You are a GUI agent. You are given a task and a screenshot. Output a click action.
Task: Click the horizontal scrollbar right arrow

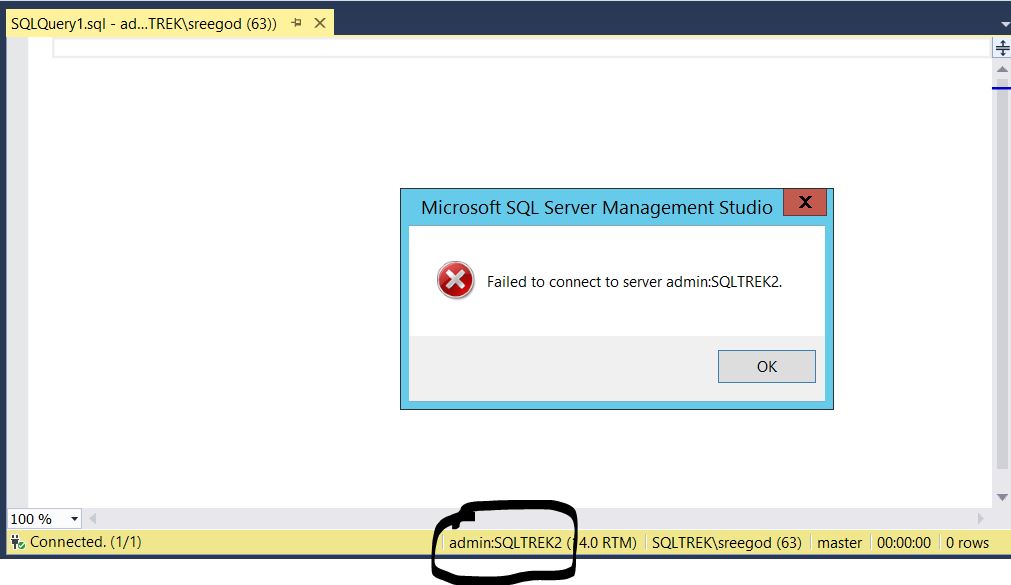981,519
